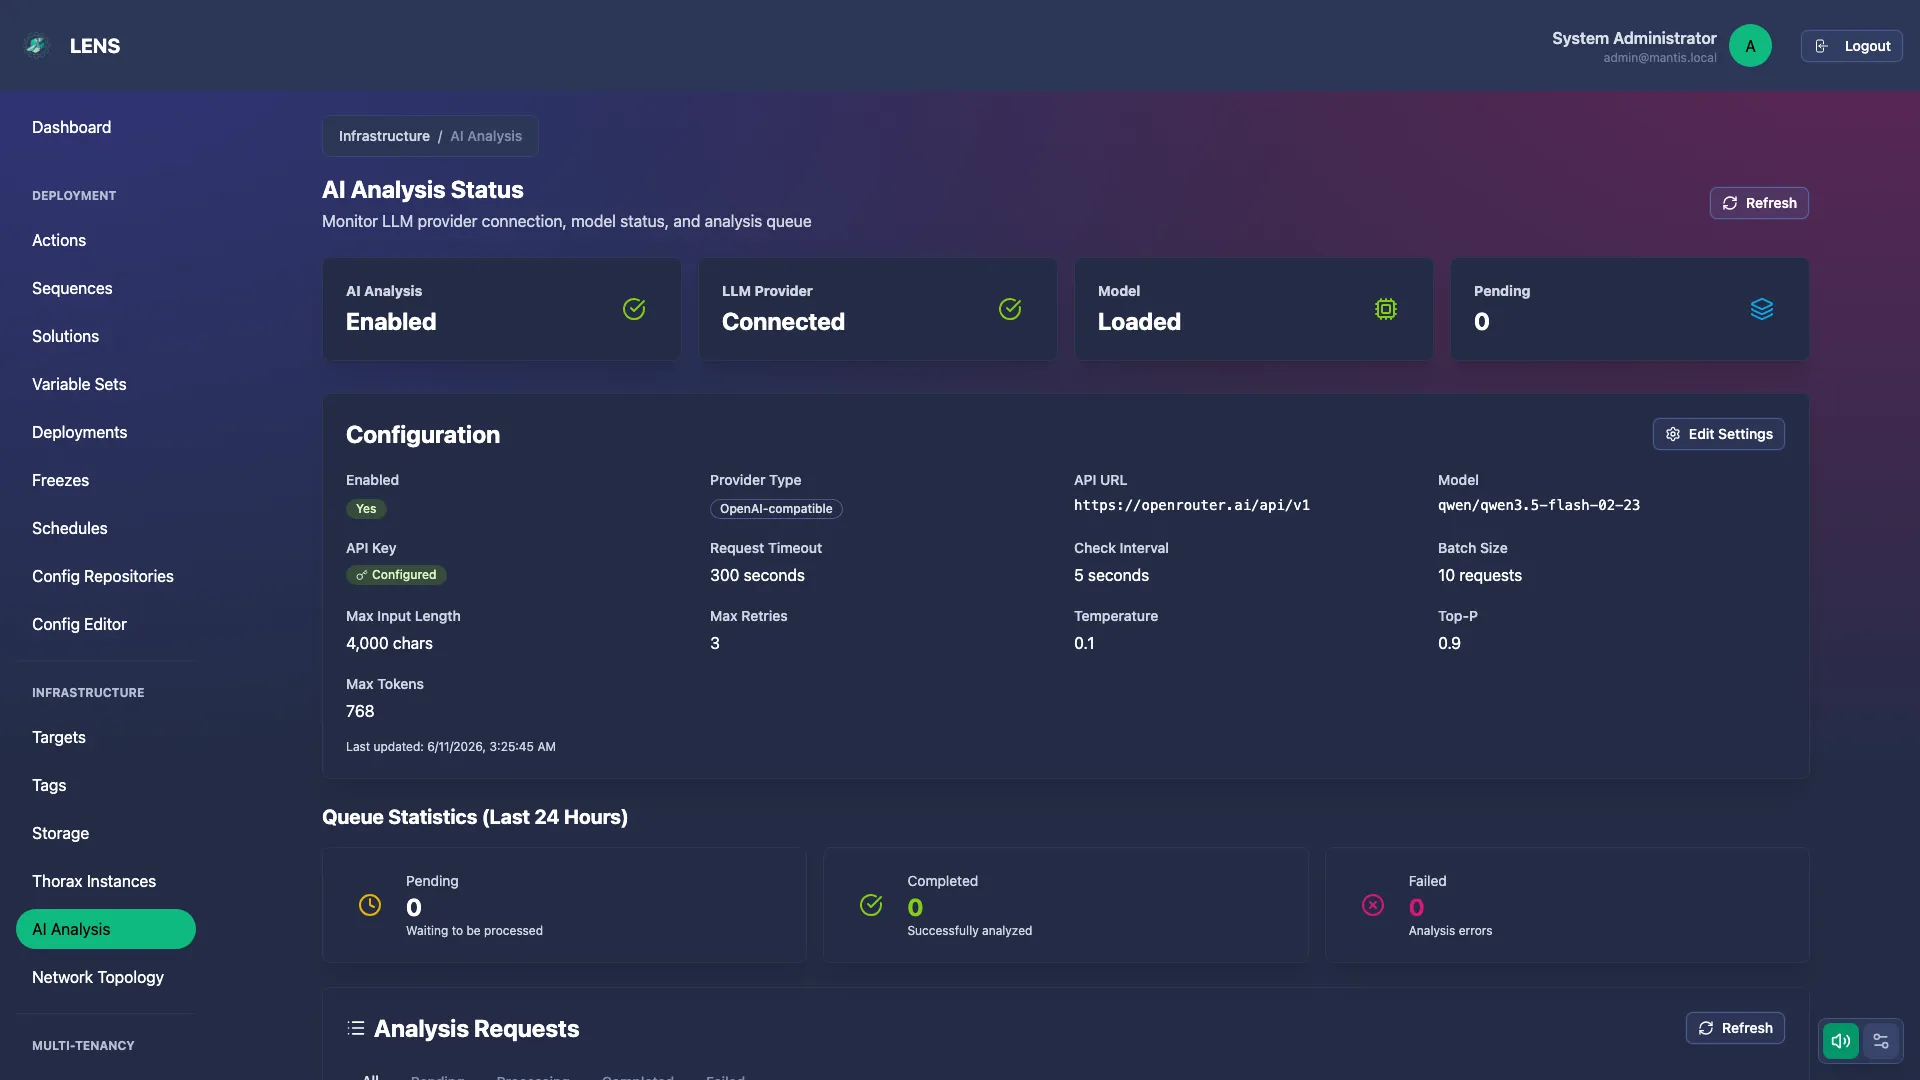
Task: Click the 5 seconds Check Interval value
Action: 1111,575
